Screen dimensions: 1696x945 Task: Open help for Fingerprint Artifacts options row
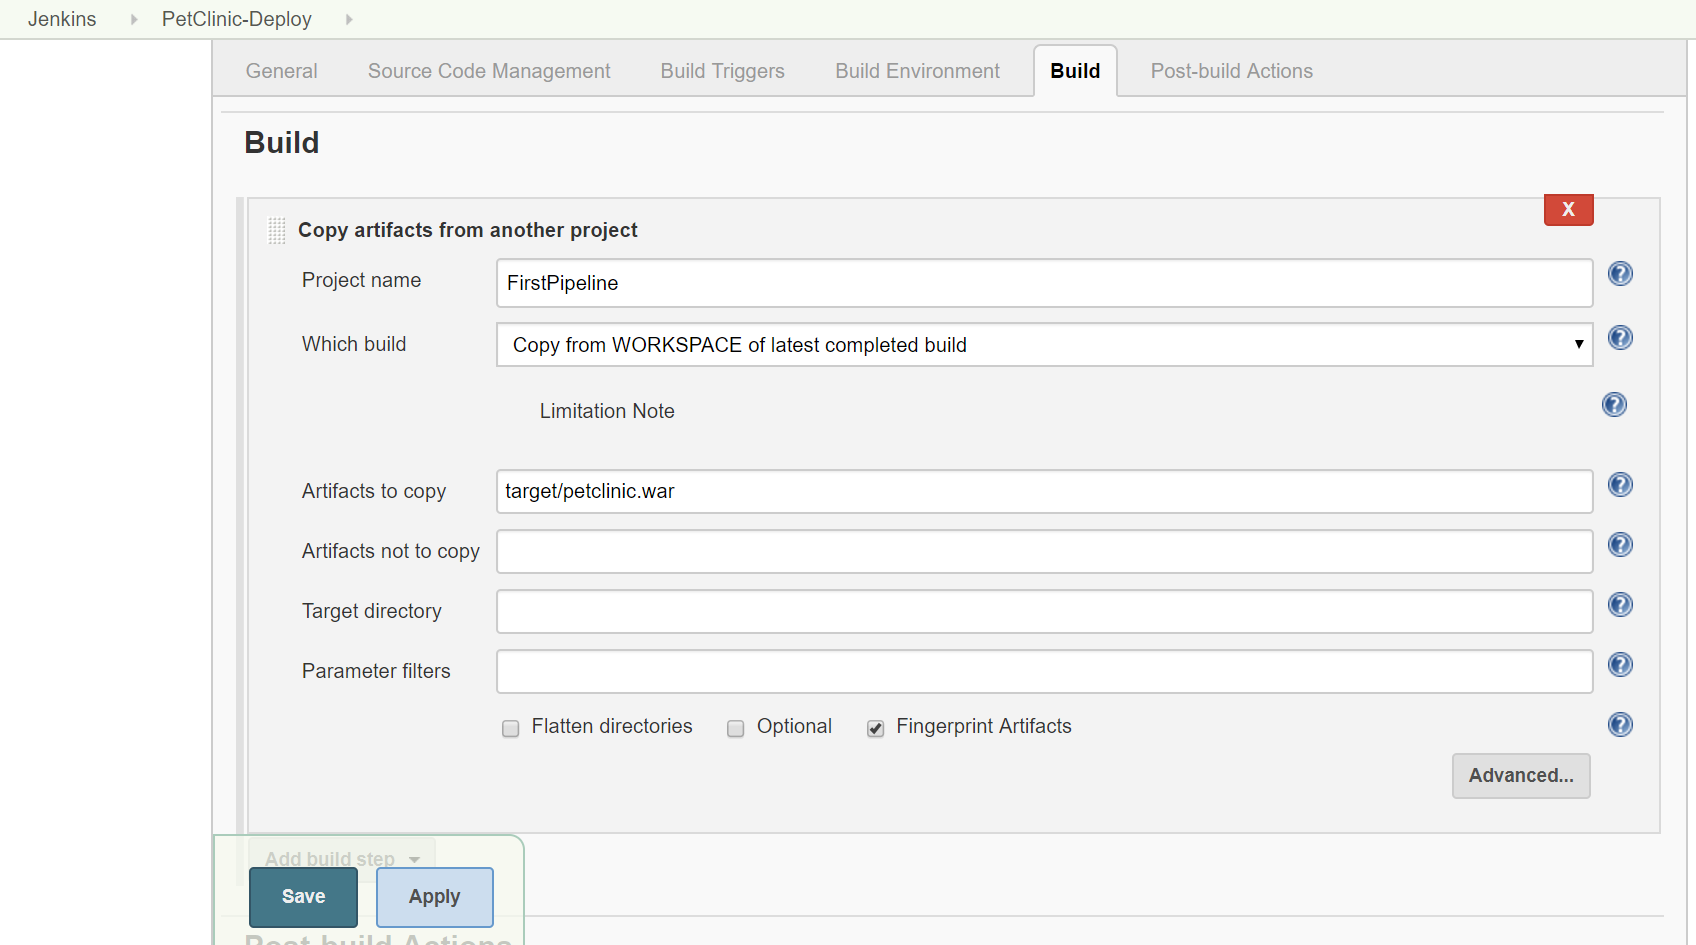tap(1620, 725)
